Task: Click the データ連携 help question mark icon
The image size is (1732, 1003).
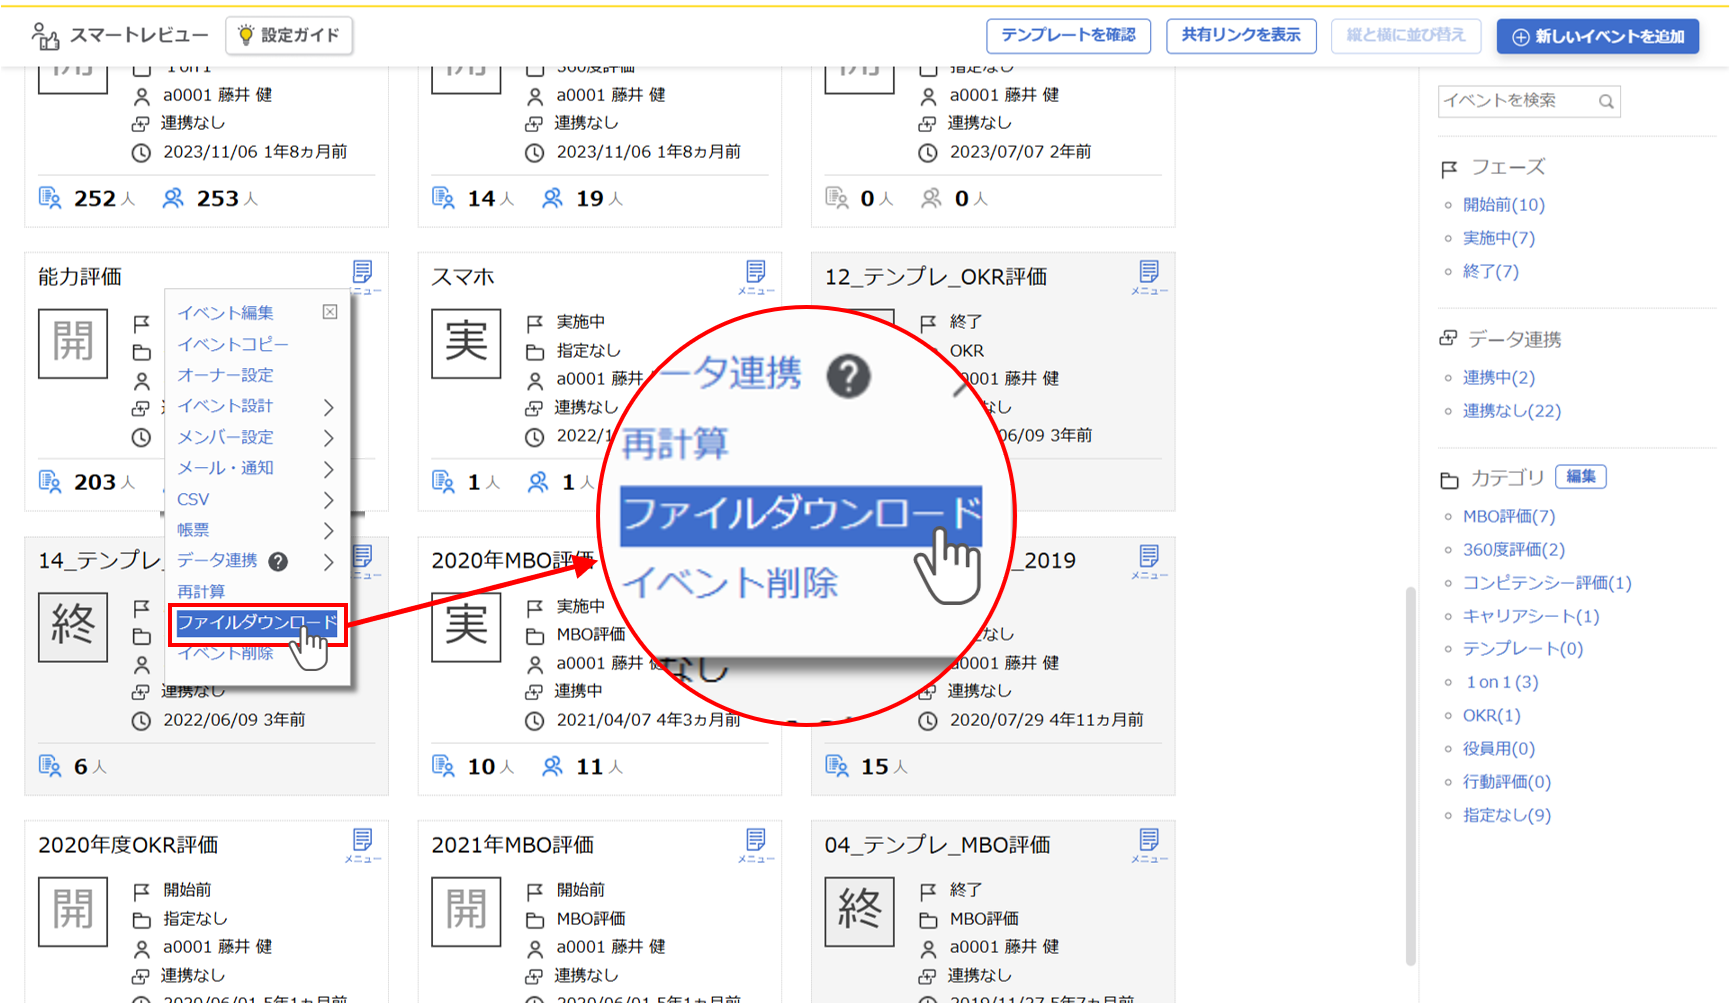Action: pyautogui.click(x=279, y=561)
